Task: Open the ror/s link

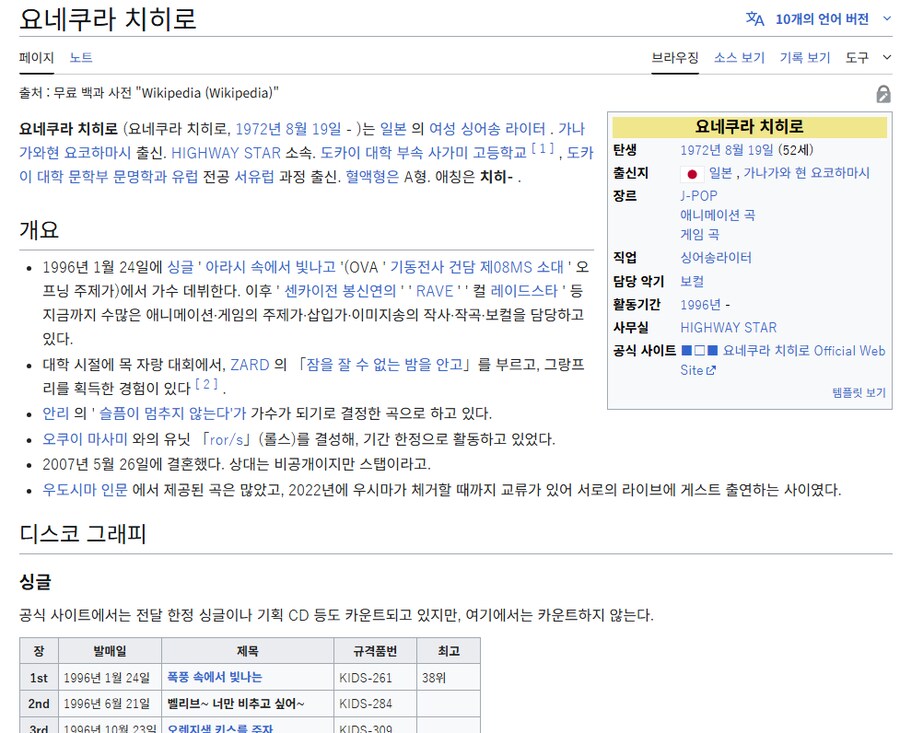Action: point(226,440)
